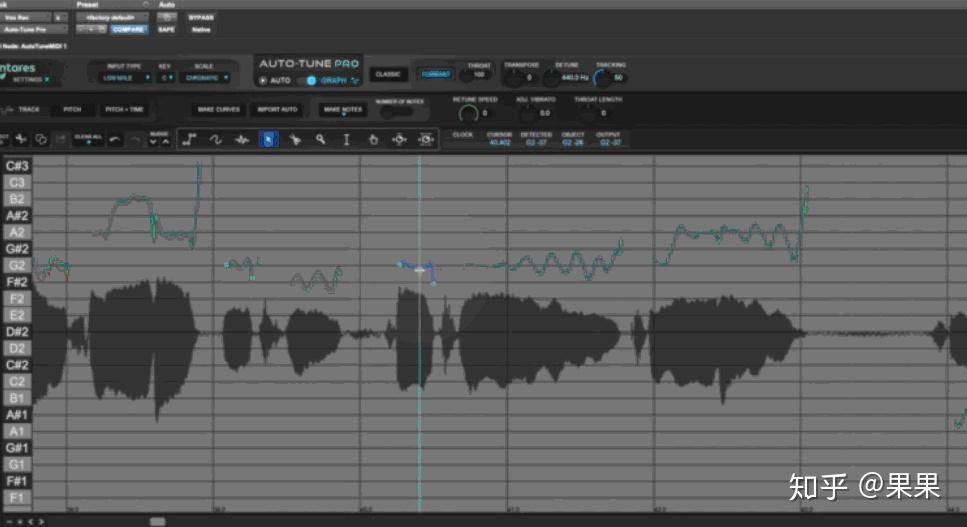Click the Antares logo
The width and height of the screenshot is (967, 527).
point(17,68)
